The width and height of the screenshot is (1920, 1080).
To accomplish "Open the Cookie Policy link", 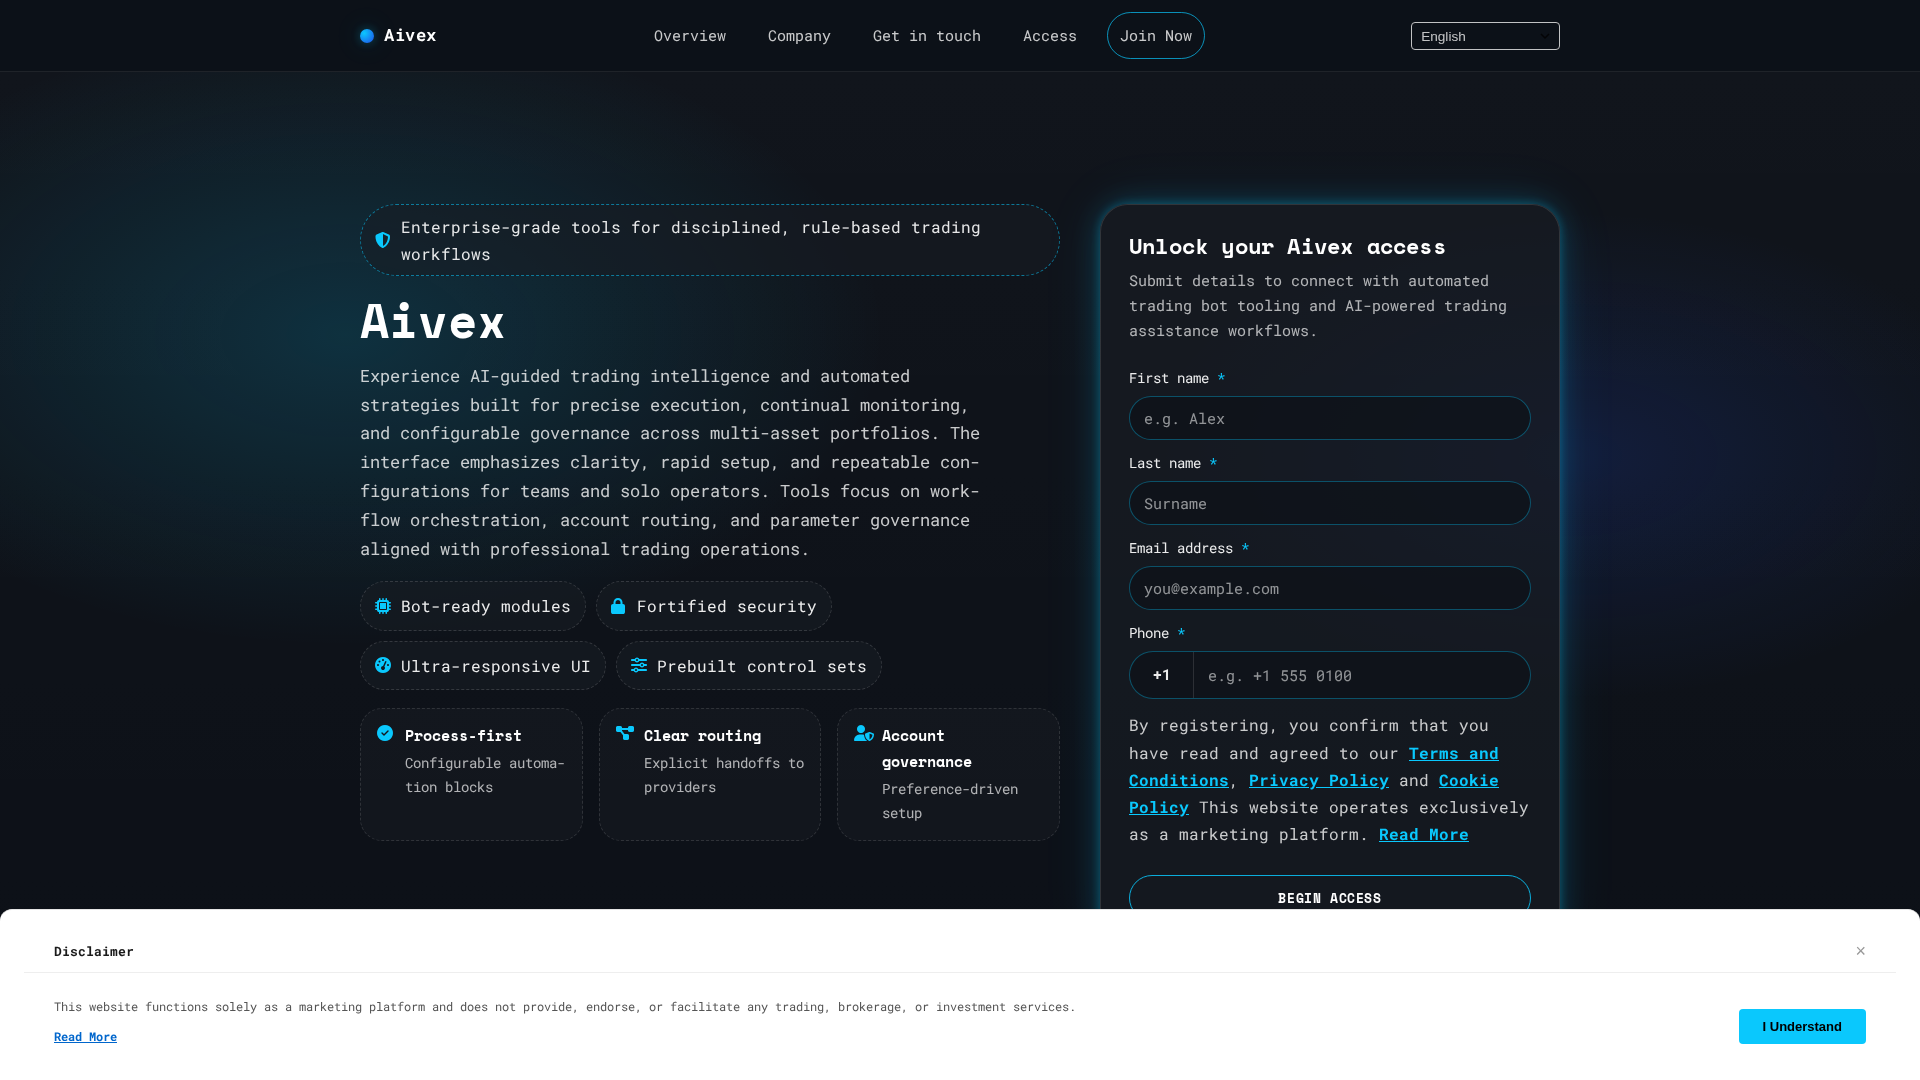I will [1314, 794].
